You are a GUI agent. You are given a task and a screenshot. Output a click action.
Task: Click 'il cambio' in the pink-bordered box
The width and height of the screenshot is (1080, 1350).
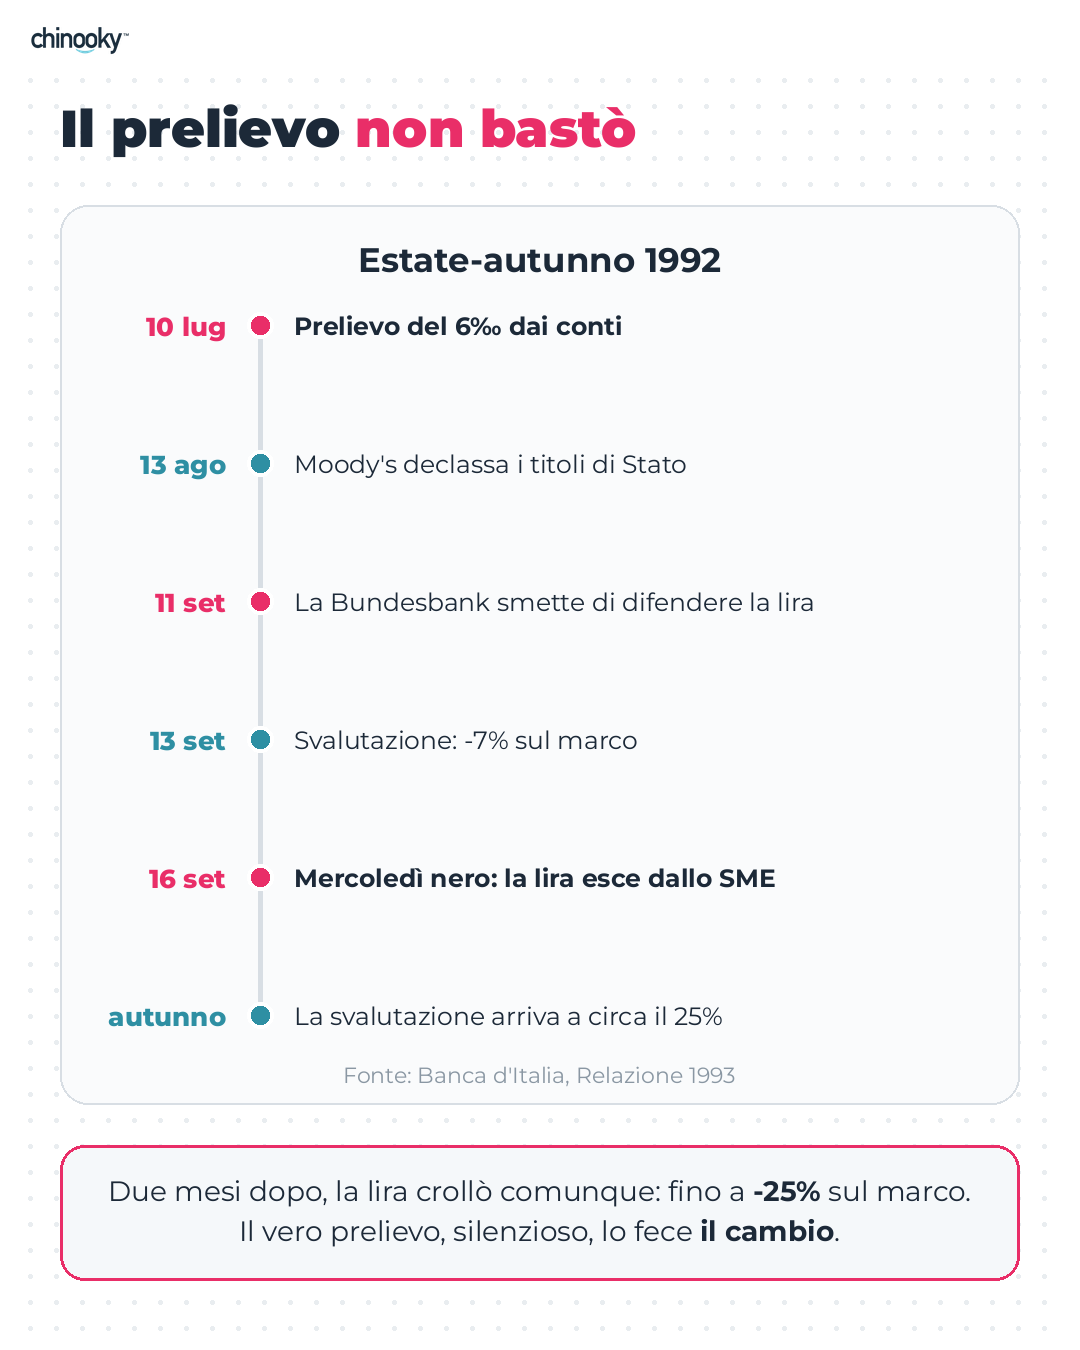[x=767, y=1231]
